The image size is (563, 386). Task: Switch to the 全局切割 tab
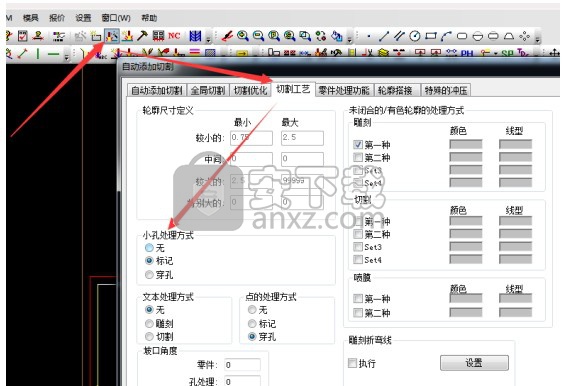coord(208,90)
